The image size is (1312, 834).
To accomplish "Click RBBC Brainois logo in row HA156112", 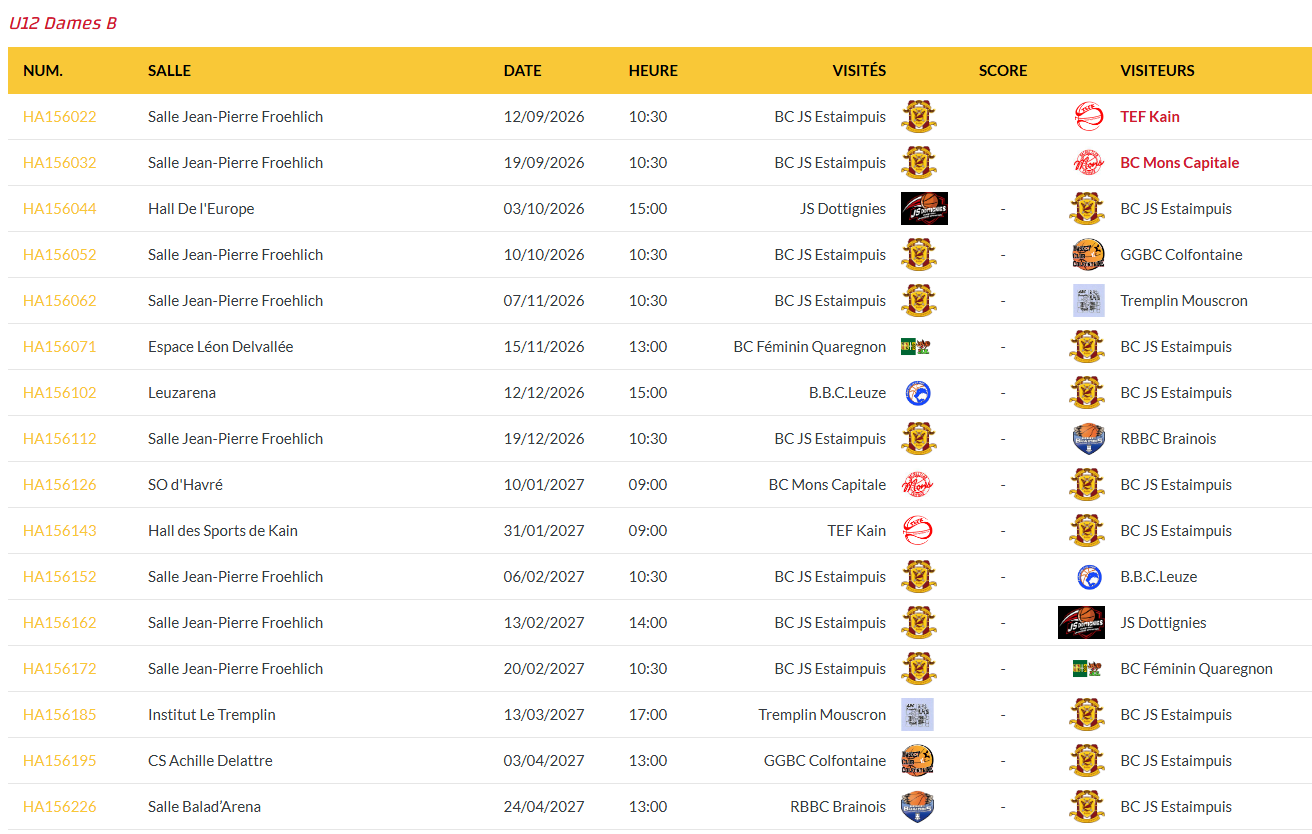I will point(1088,439).
